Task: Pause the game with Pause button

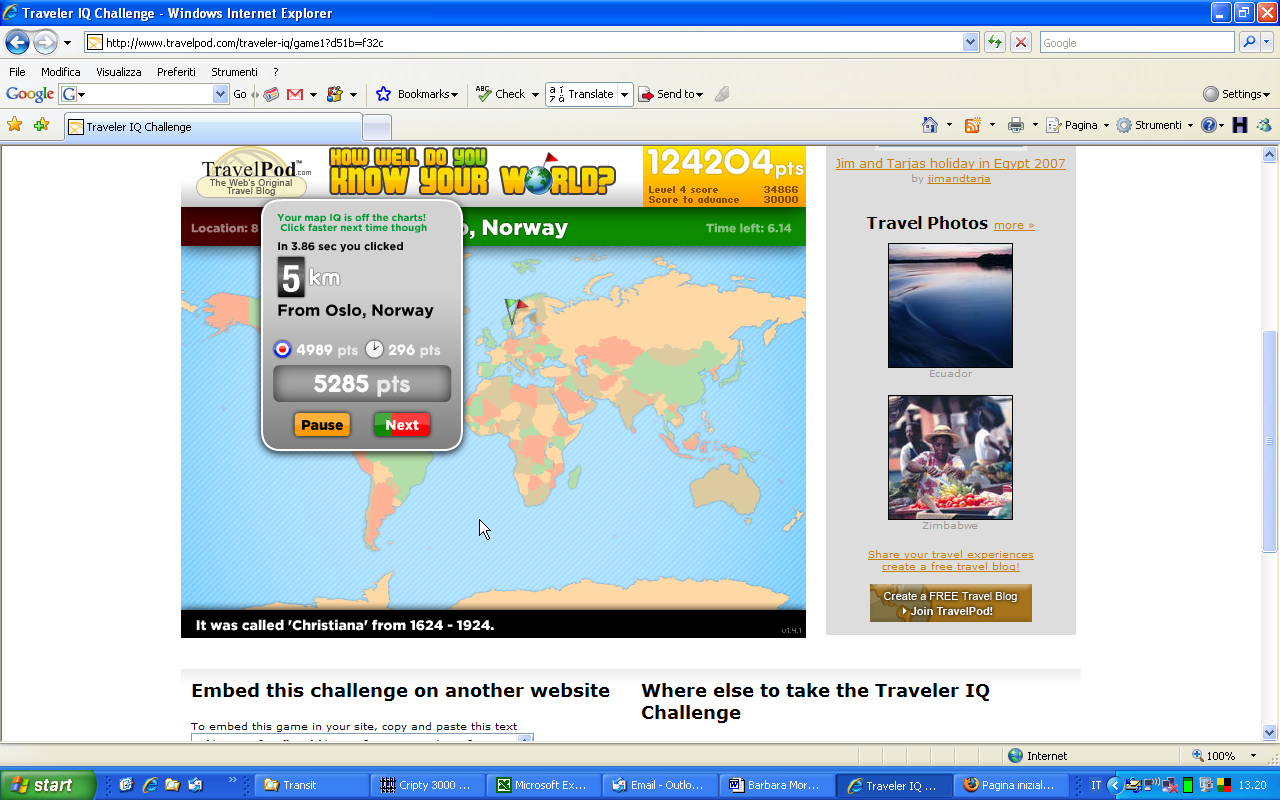Action: [322, 425]
